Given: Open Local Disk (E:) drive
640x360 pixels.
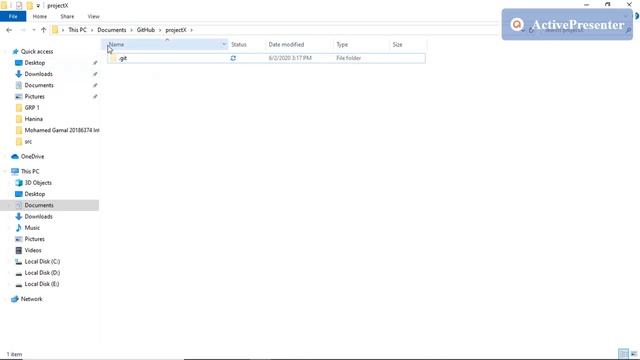Looking at the screenshot, I should 42,284.
